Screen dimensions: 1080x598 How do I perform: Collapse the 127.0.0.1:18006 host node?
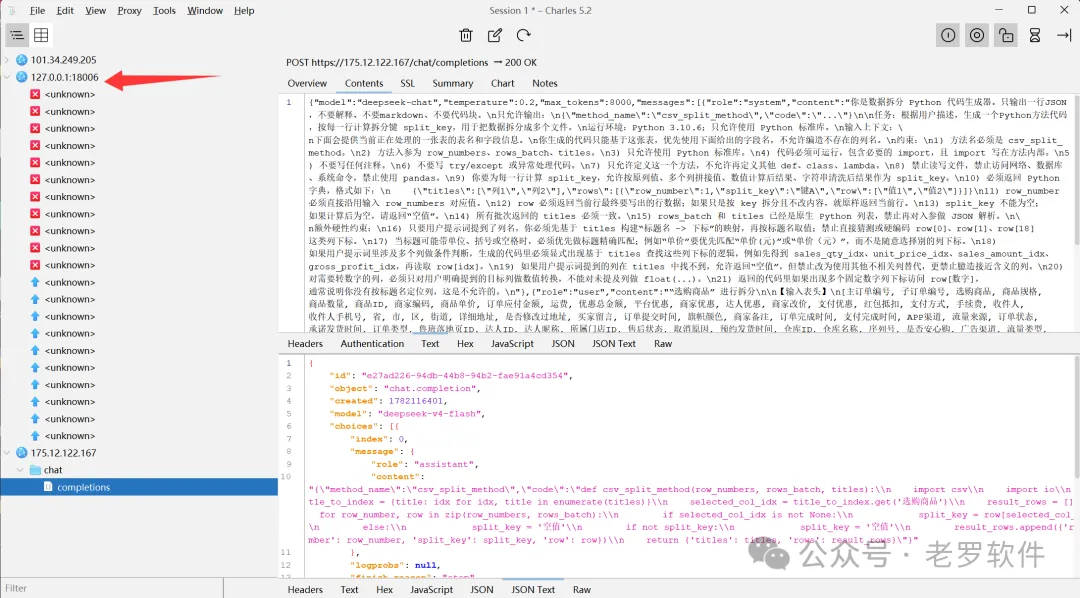[7, 77]
